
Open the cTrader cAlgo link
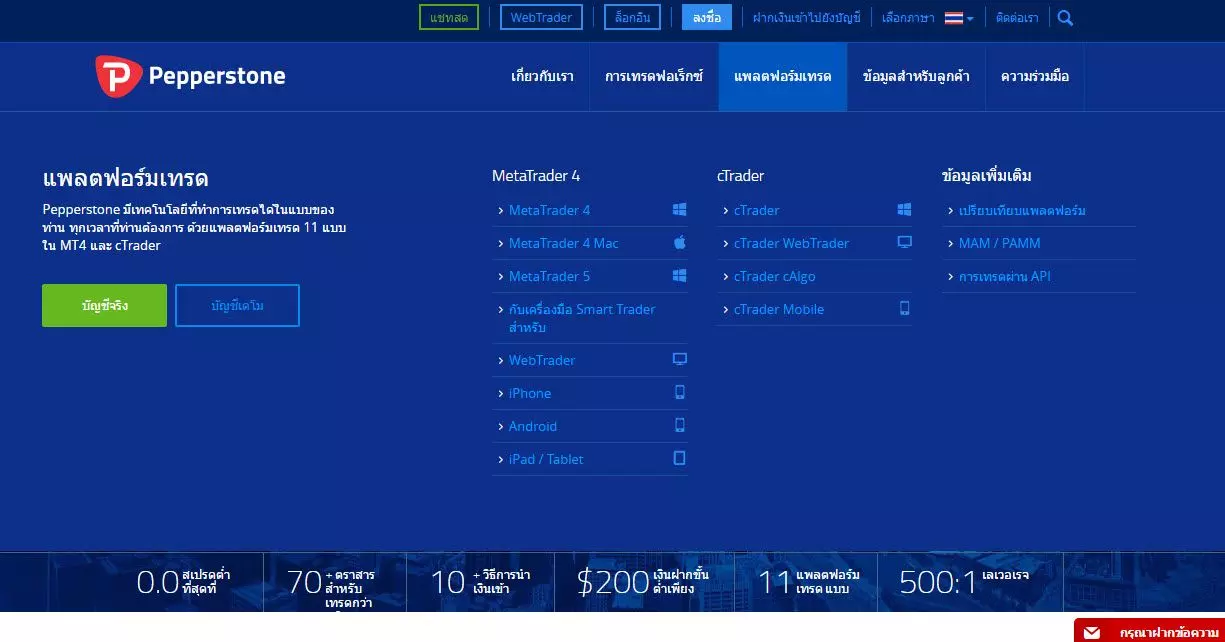click(773, 276)
